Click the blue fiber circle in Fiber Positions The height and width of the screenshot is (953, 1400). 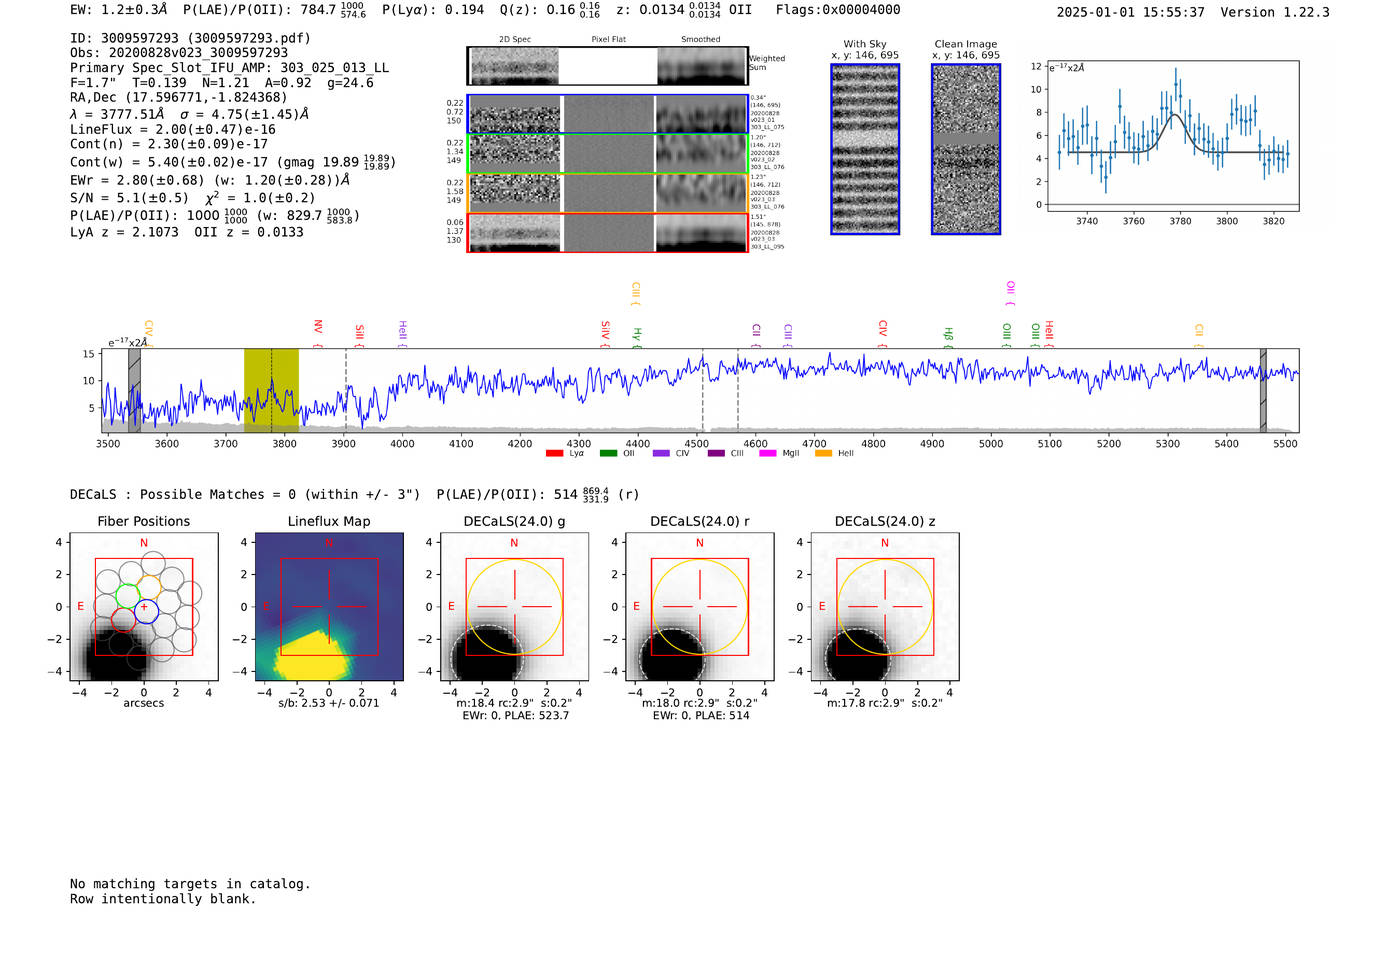click(x=146, y=611)
